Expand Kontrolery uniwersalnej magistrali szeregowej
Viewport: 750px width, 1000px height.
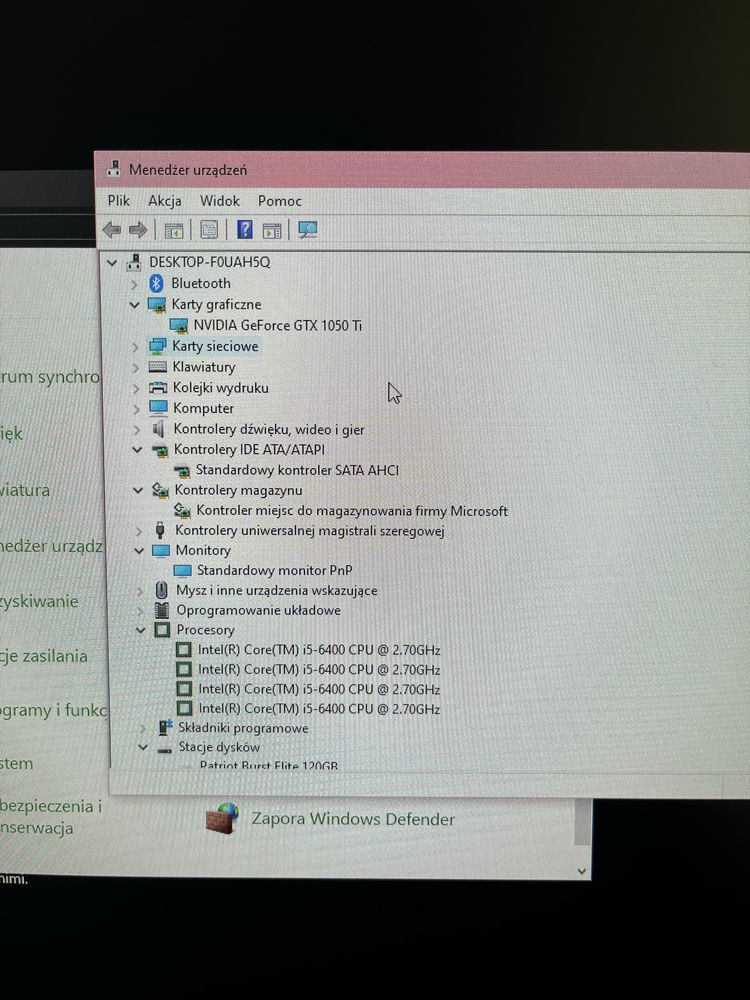coord(138,531)
